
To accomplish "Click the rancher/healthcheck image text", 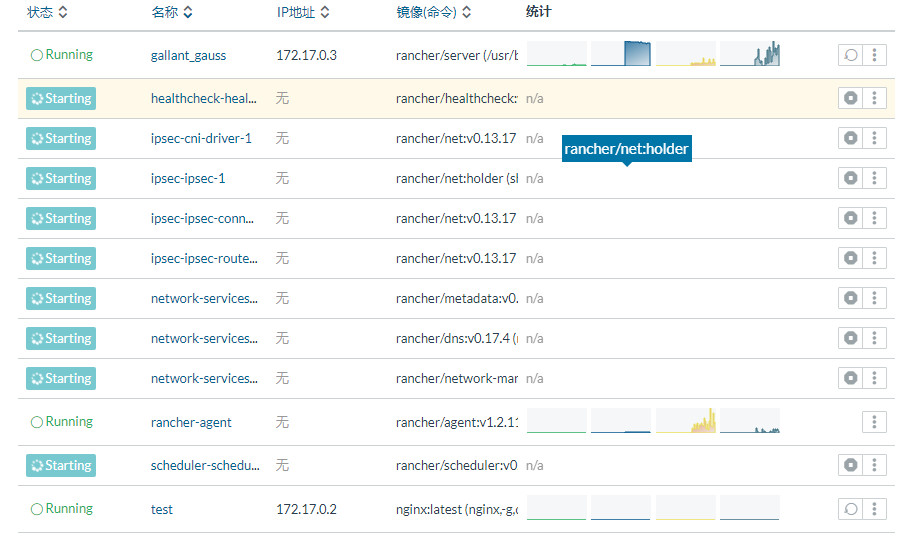I will click(x=457, y=99).
